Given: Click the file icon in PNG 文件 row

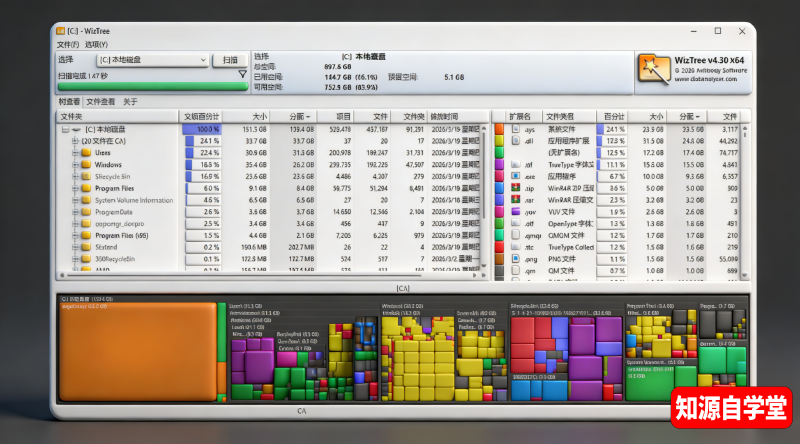Looking at the screenshot, I should tap(515, 259).
